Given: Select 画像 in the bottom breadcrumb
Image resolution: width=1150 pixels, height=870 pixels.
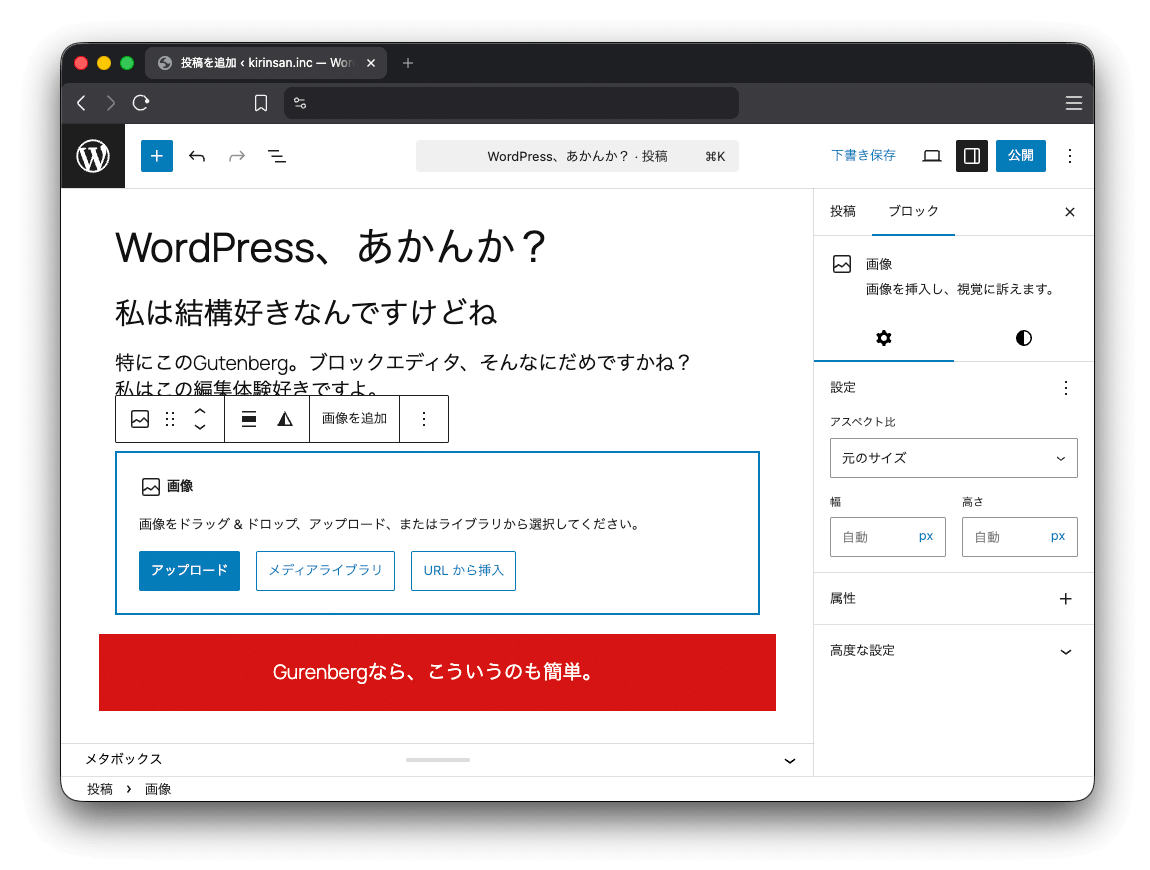Looking at the screenshot, I should [x=158, y=789].
